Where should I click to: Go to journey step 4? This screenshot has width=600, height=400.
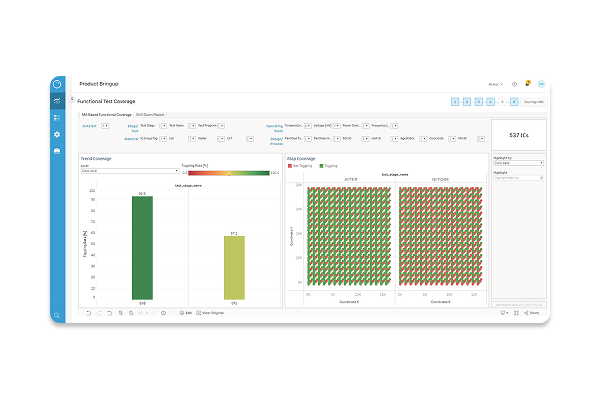(x=491, y=102)
